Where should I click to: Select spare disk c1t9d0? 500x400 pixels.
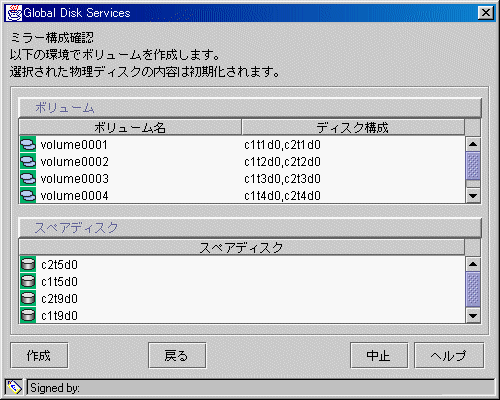click(59, 315)
